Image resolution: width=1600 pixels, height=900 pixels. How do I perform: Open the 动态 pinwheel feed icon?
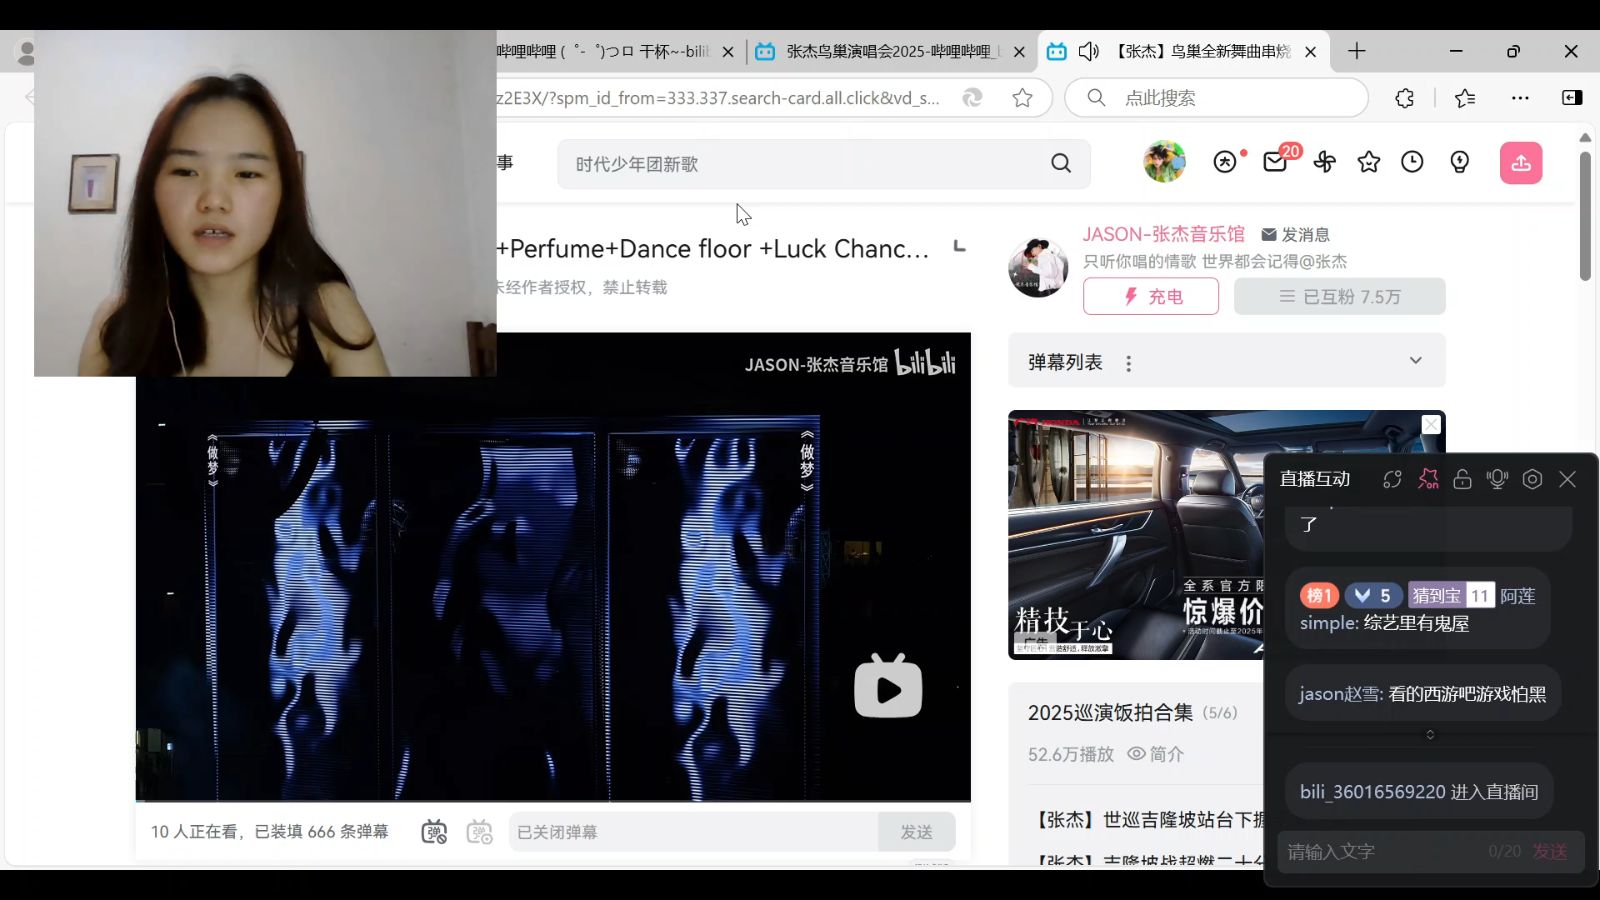point(1325,162)
